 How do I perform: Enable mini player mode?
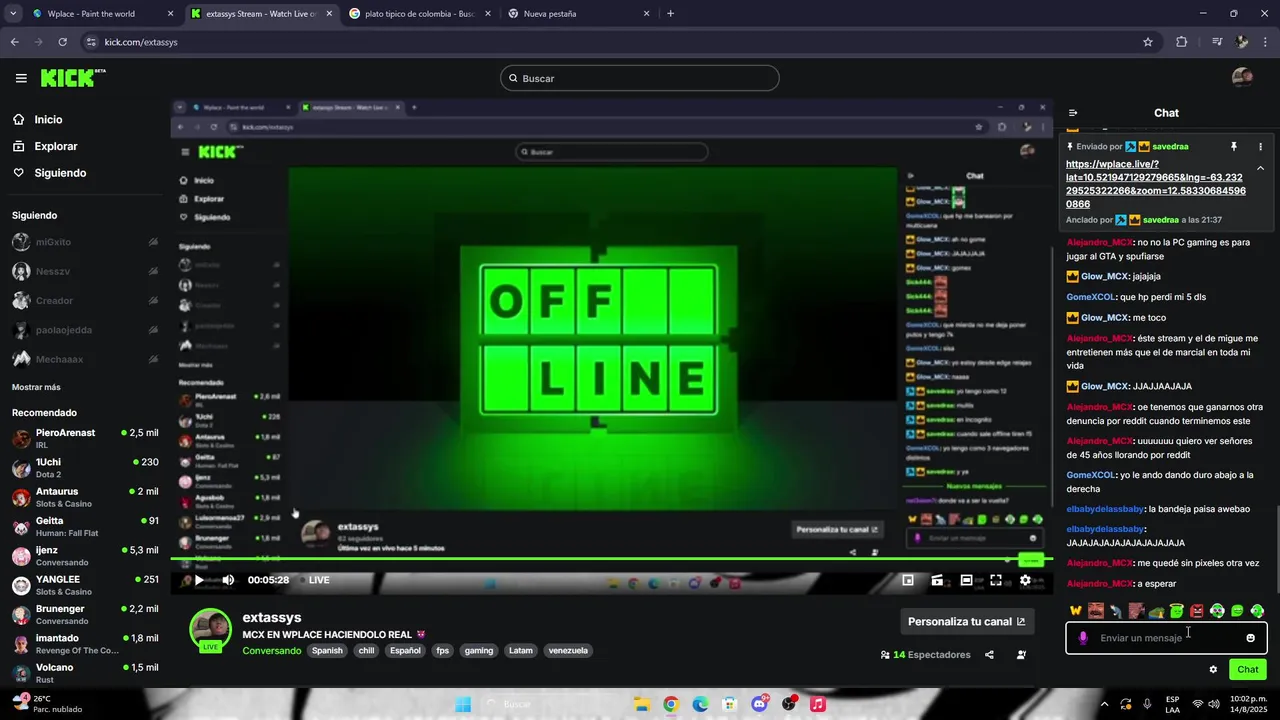point(908,580)
